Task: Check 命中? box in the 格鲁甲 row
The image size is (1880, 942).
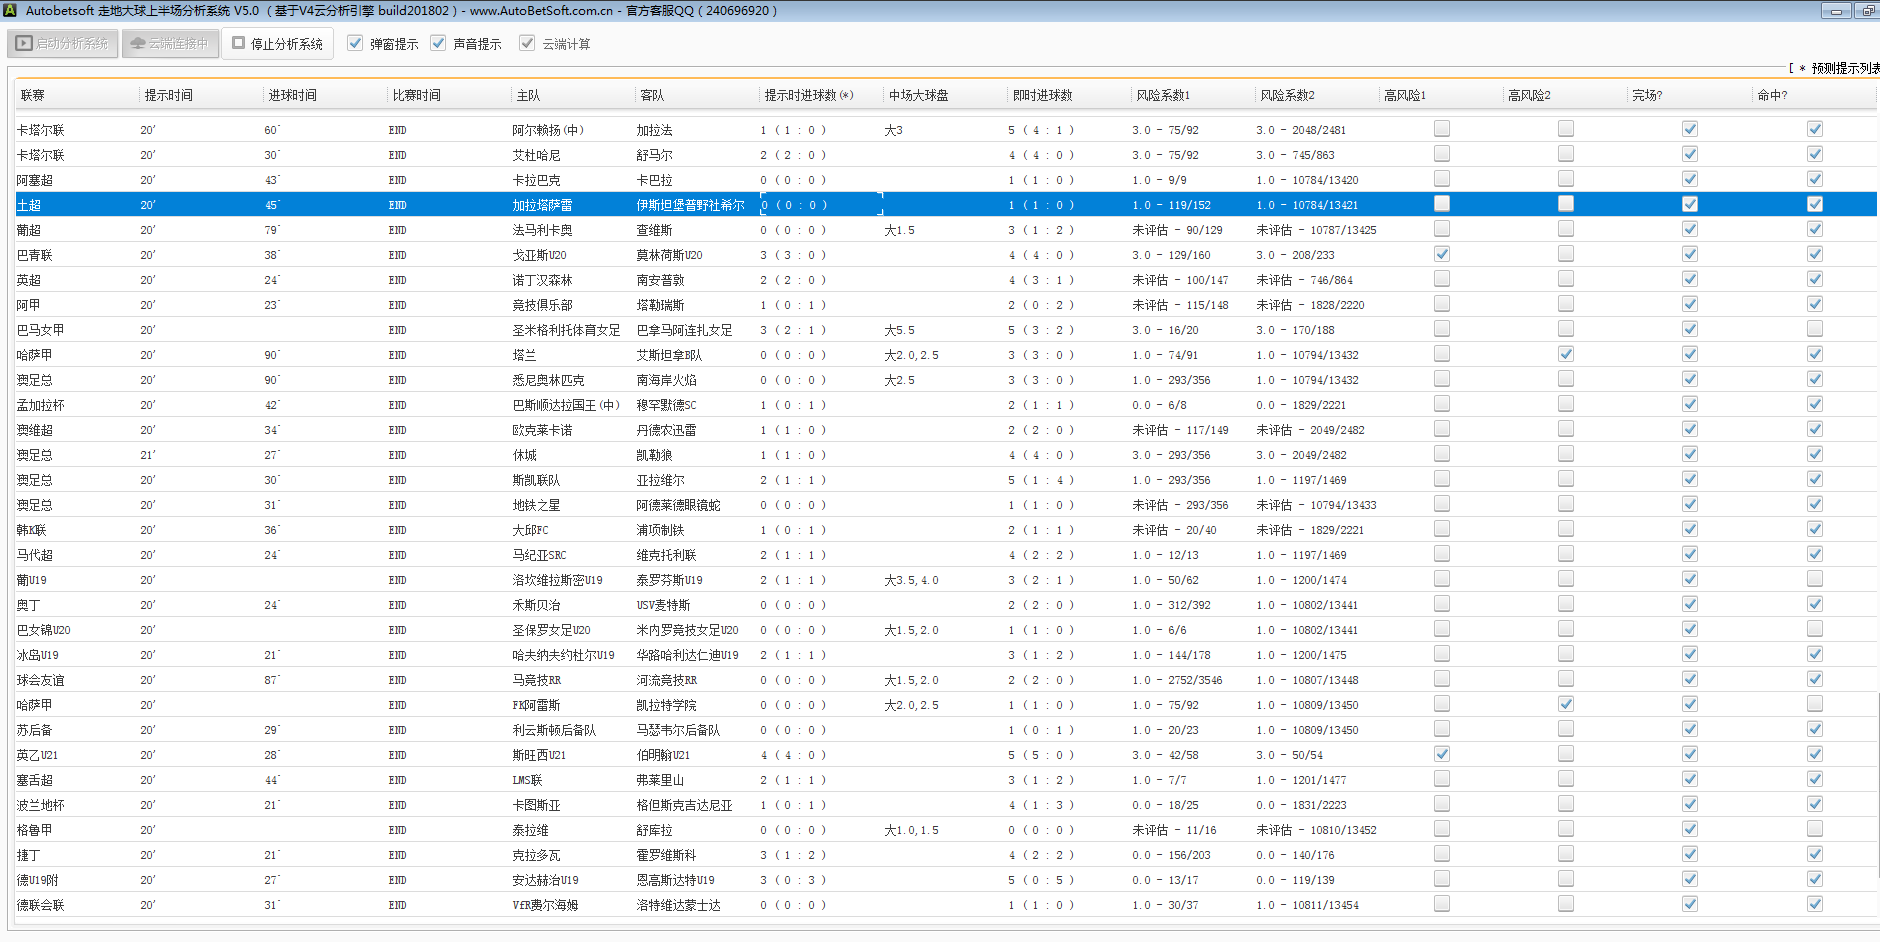Action: tap(1814, 829)
